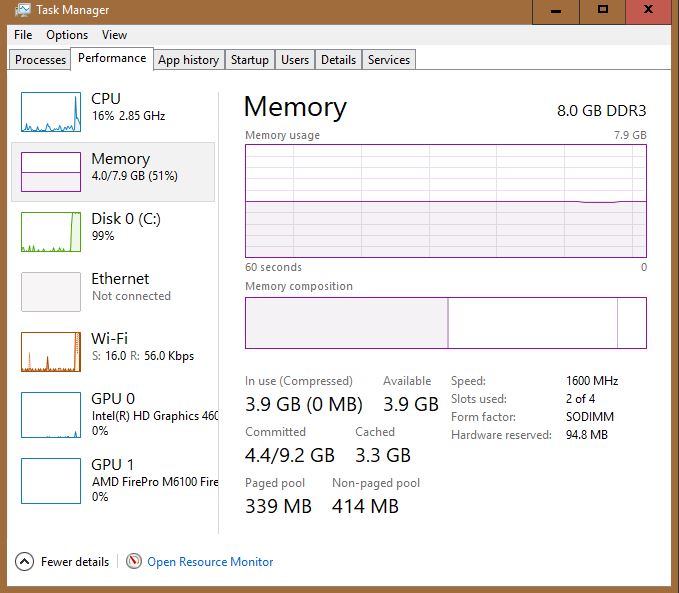Click the Cached 3.3 GB value
This screenshot has width=679, height=593.
[383, 455]
